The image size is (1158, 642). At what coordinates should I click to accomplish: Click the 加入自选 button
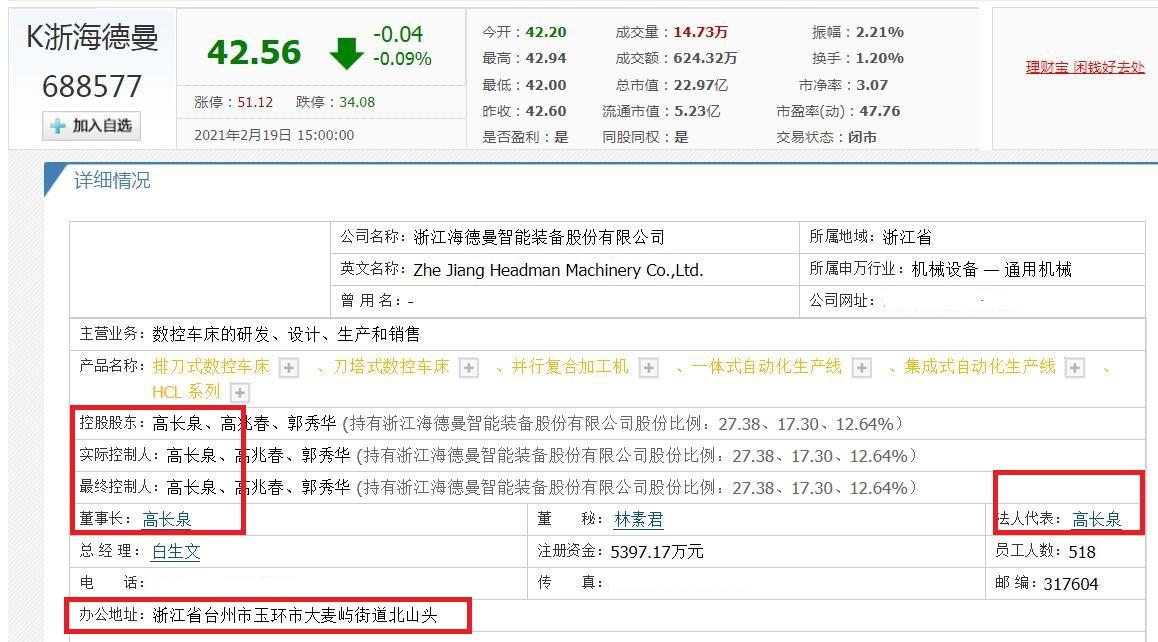(92, 126)
